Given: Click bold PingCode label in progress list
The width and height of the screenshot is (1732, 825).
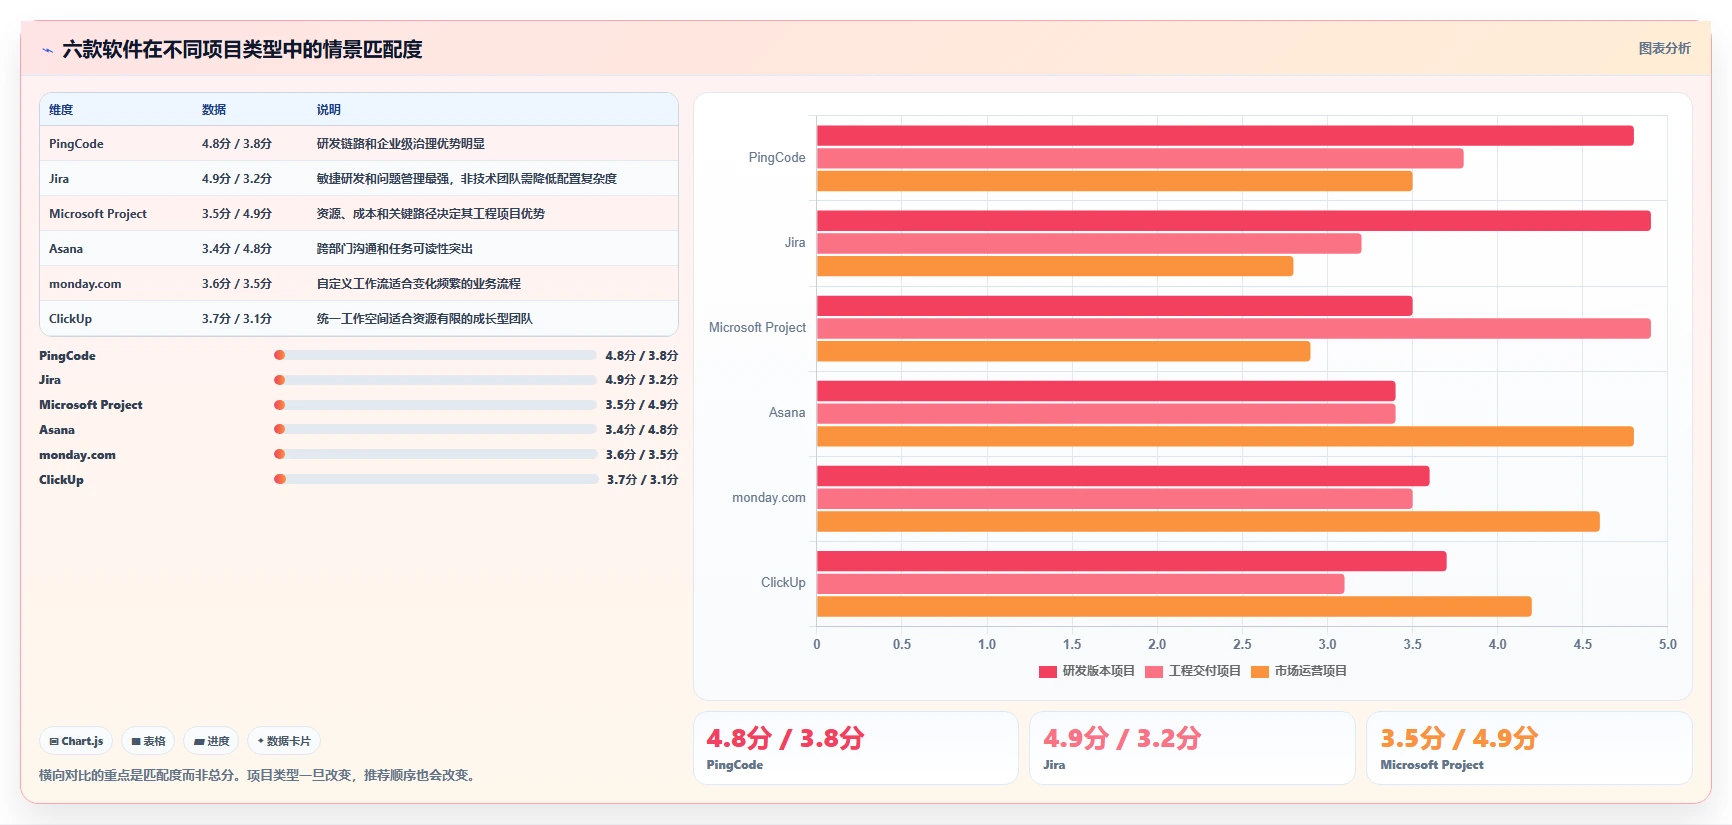Looking at the screenshot, I should [x=67, y=356].
